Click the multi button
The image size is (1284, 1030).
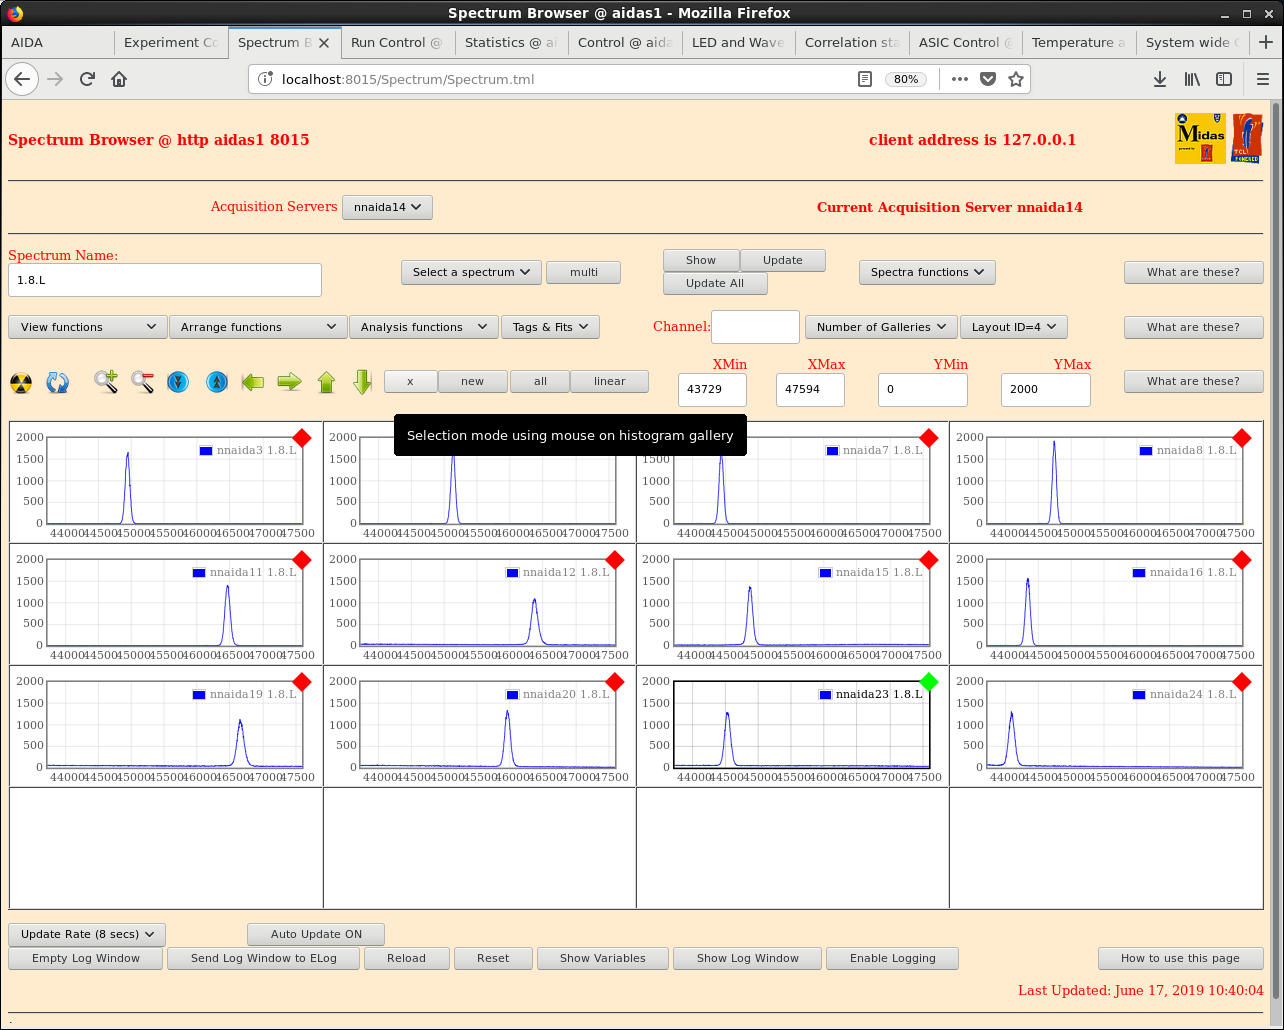tap(584, 272)
